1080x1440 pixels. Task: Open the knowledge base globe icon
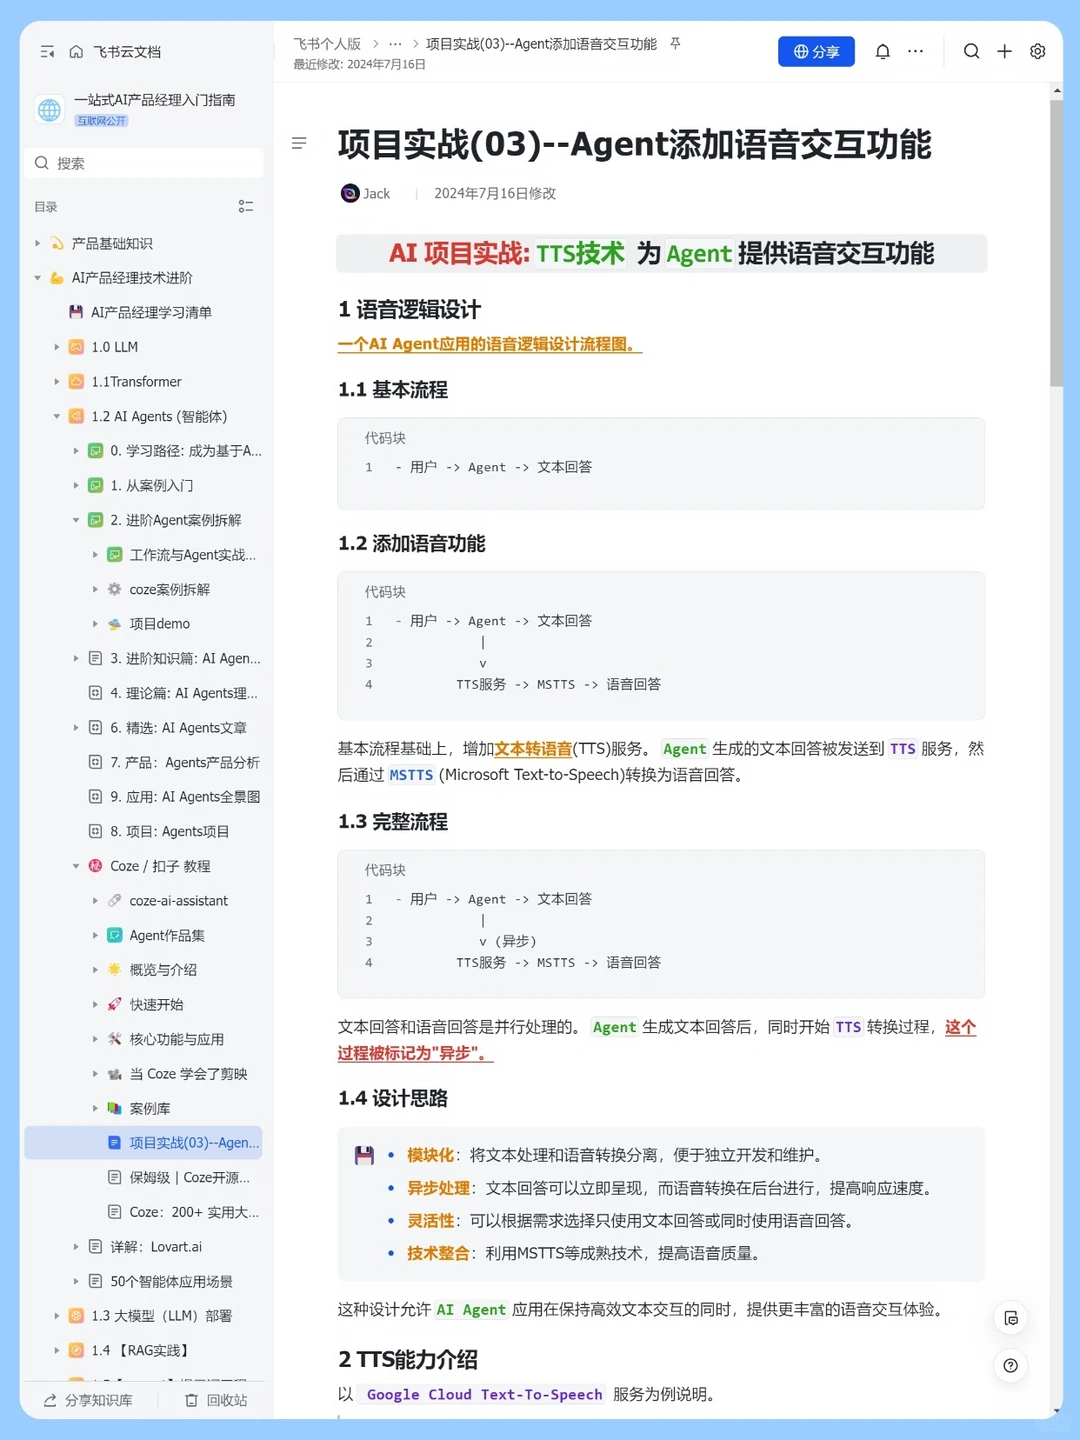(49, 110)
